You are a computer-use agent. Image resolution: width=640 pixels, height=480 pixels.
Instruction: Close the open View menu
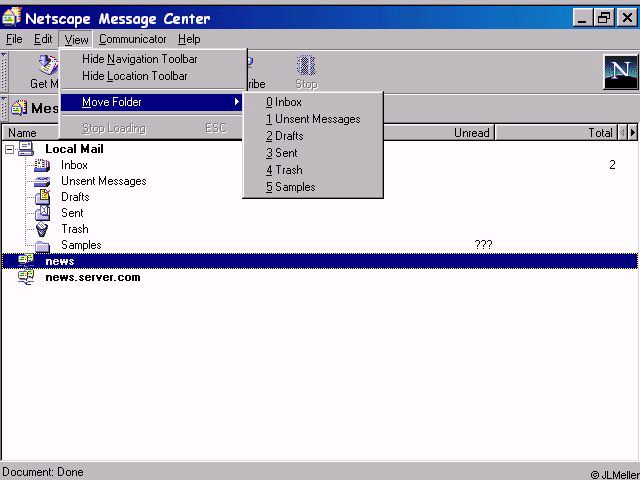(x=76, y=40)
